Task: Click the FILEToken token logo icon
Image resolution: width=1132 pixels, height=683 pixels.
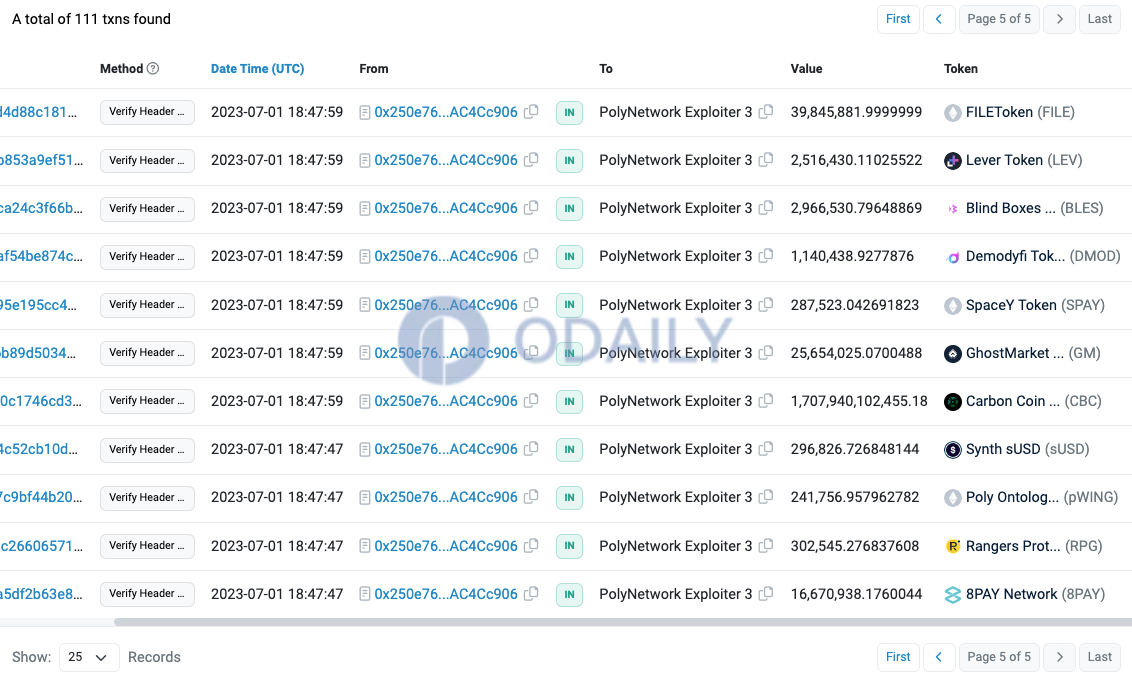Action: (x=953, y=113)
